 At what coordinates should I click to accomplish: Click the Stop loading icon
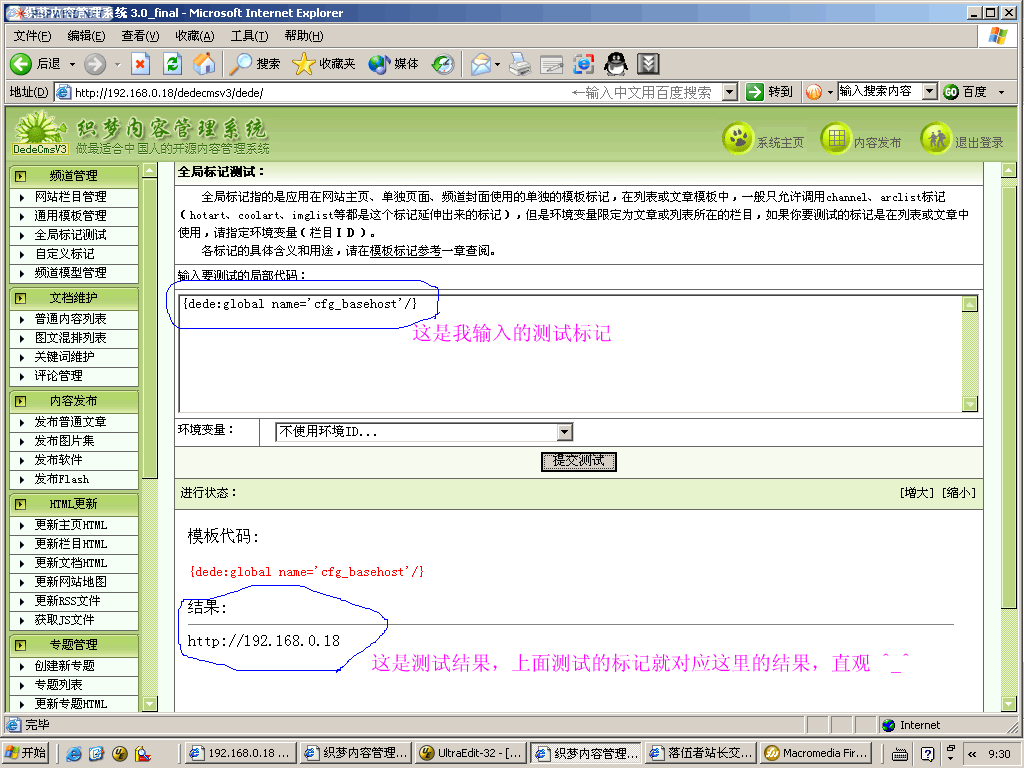pos(140,64)
